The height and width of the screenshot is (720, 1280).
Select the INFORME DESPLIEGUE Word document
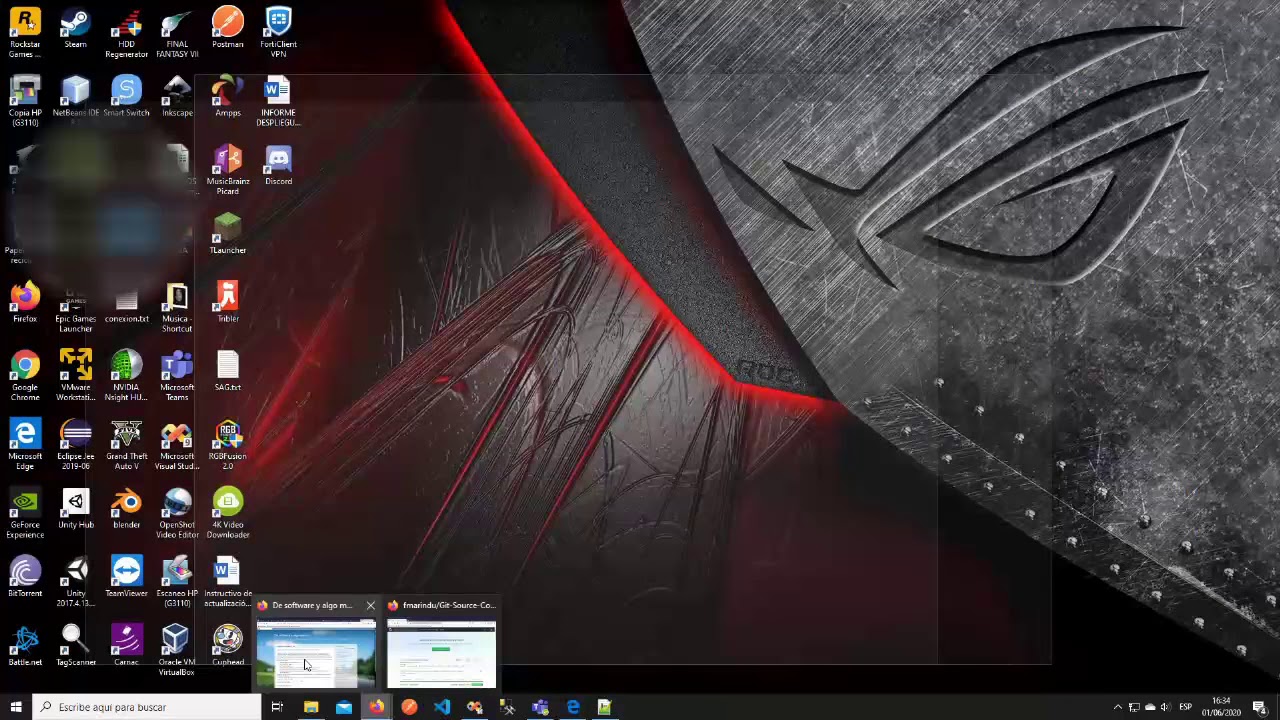278,100
